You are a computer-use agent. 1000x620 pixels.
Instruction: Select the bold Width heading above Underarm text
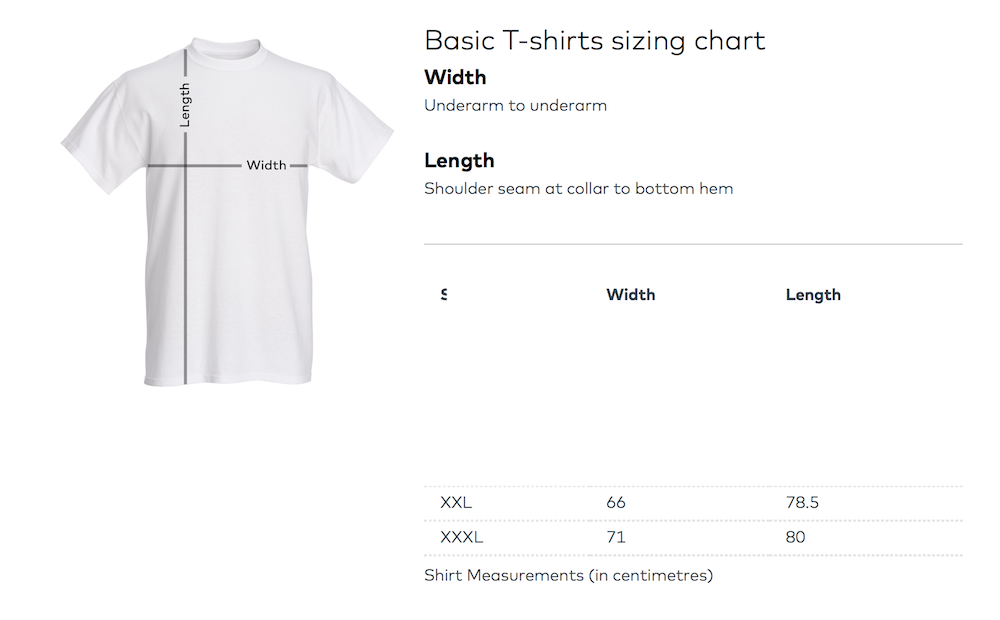455,77
